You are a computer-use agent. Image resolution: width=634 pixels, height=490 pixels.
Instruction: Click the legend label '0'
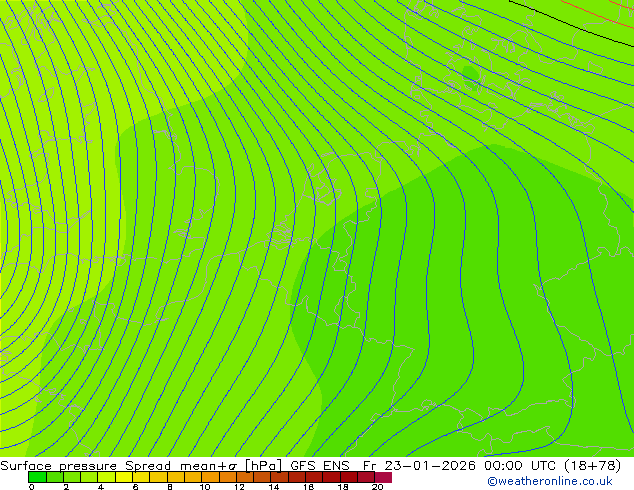(32, 487)
